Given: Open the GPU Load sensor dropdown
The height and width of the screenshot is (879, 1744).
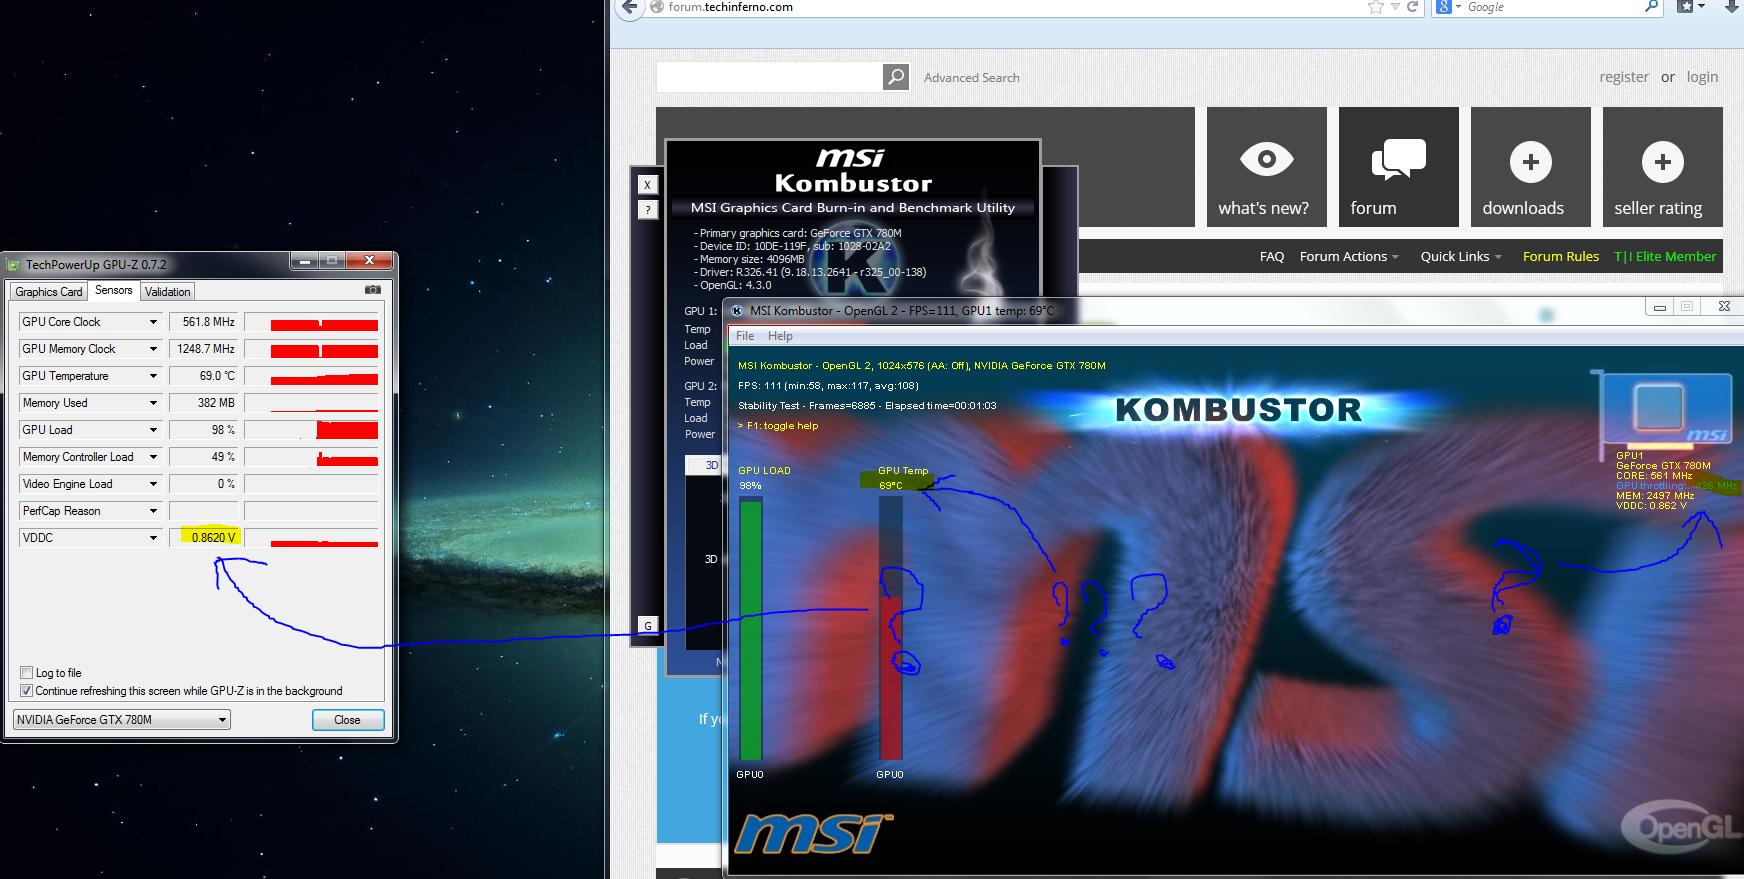Looking at the screenshot, I should (x=153, y=430).
